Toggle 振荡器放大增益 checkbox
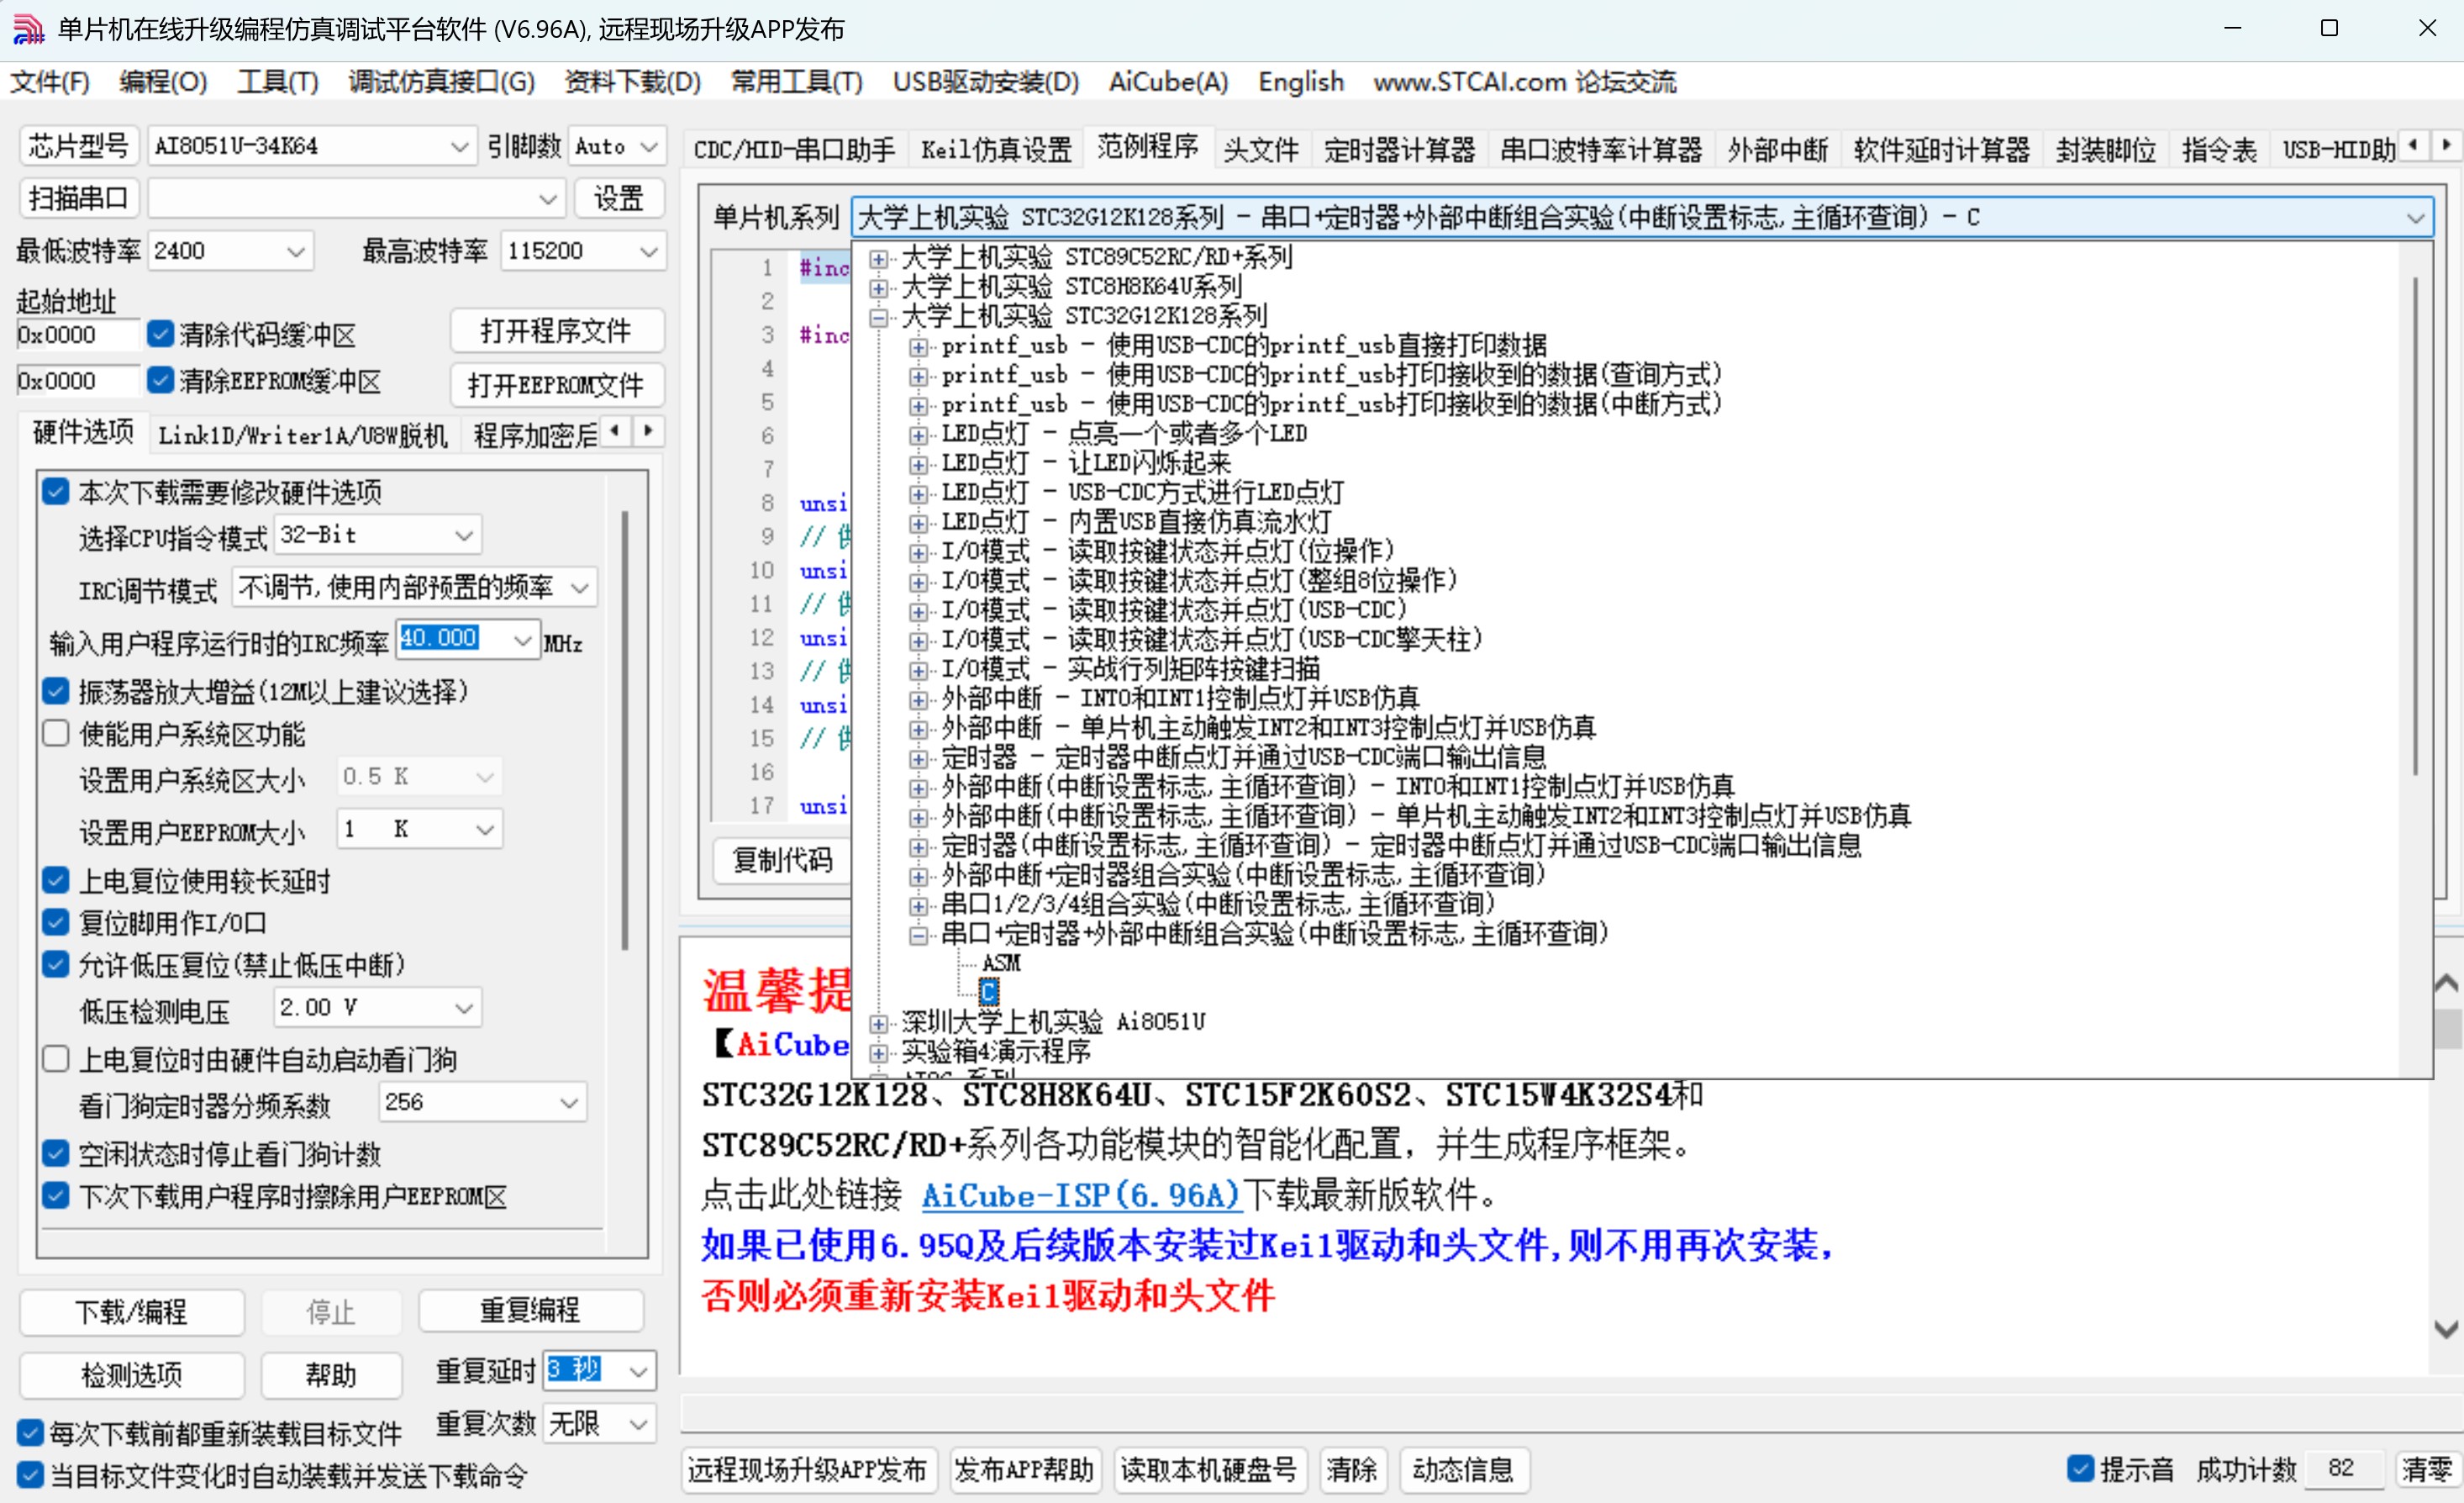 [x=56, y=691]
